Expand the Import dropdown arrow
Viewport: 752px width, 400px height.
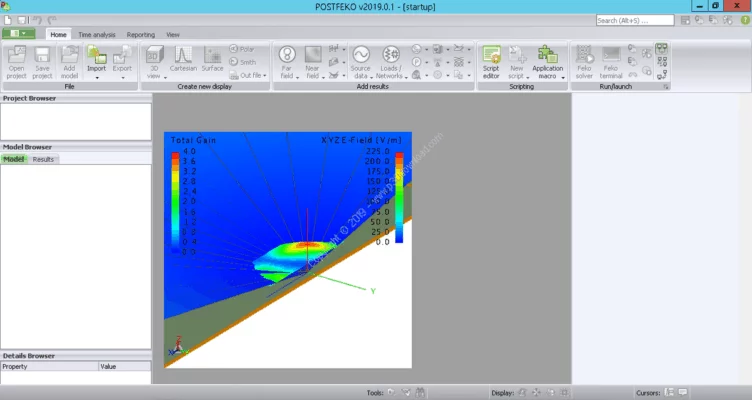[96, 78]
